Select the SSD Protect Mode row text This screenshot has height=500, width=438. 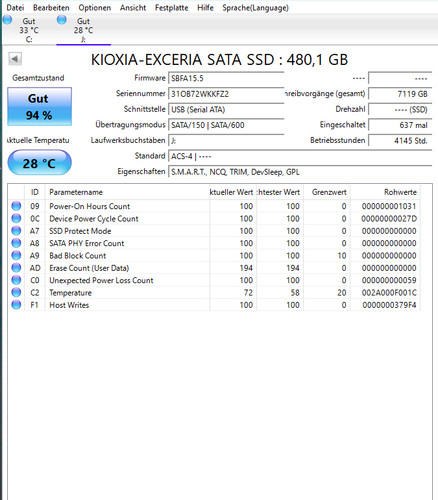pyautogui.click(x=80, y=231)
